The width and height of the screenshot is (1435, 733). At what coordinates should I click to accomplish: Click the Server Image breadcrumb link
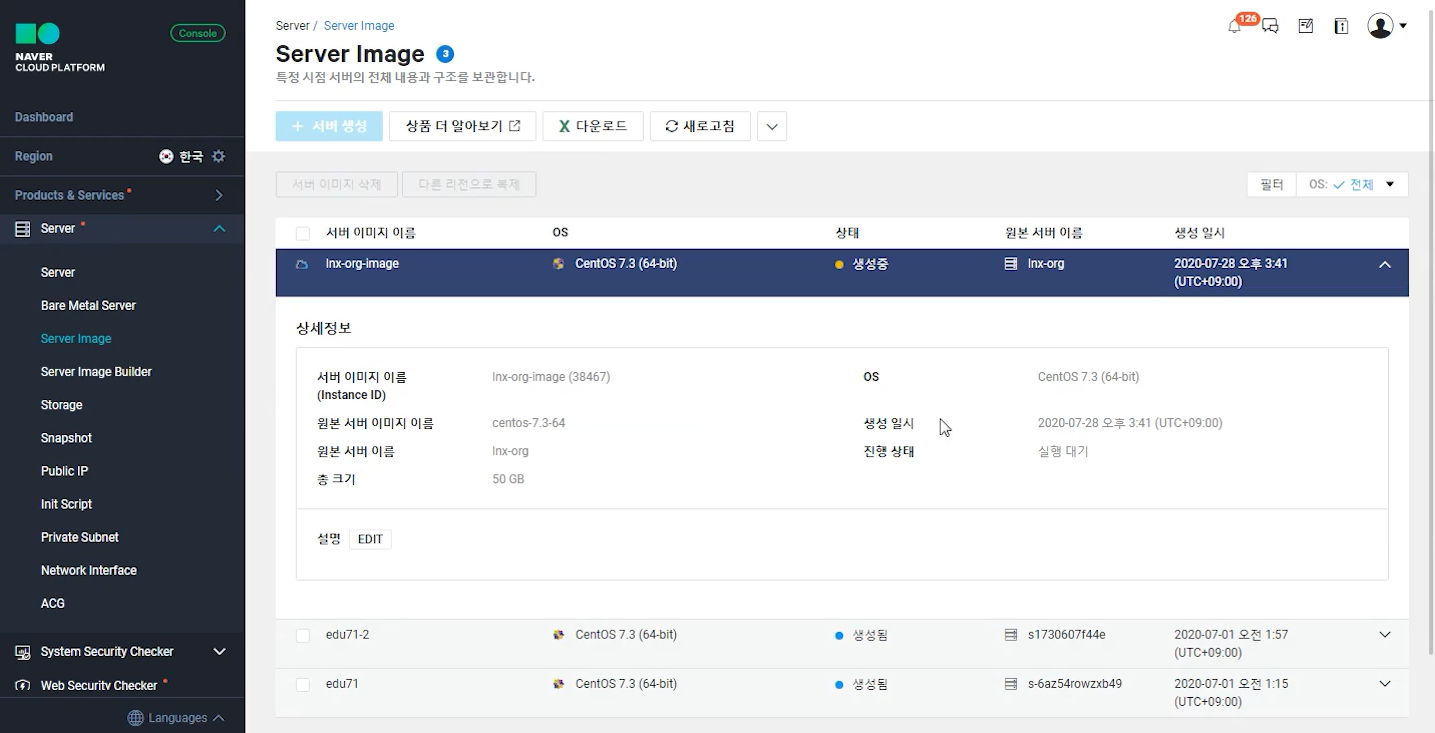(359, 26)
